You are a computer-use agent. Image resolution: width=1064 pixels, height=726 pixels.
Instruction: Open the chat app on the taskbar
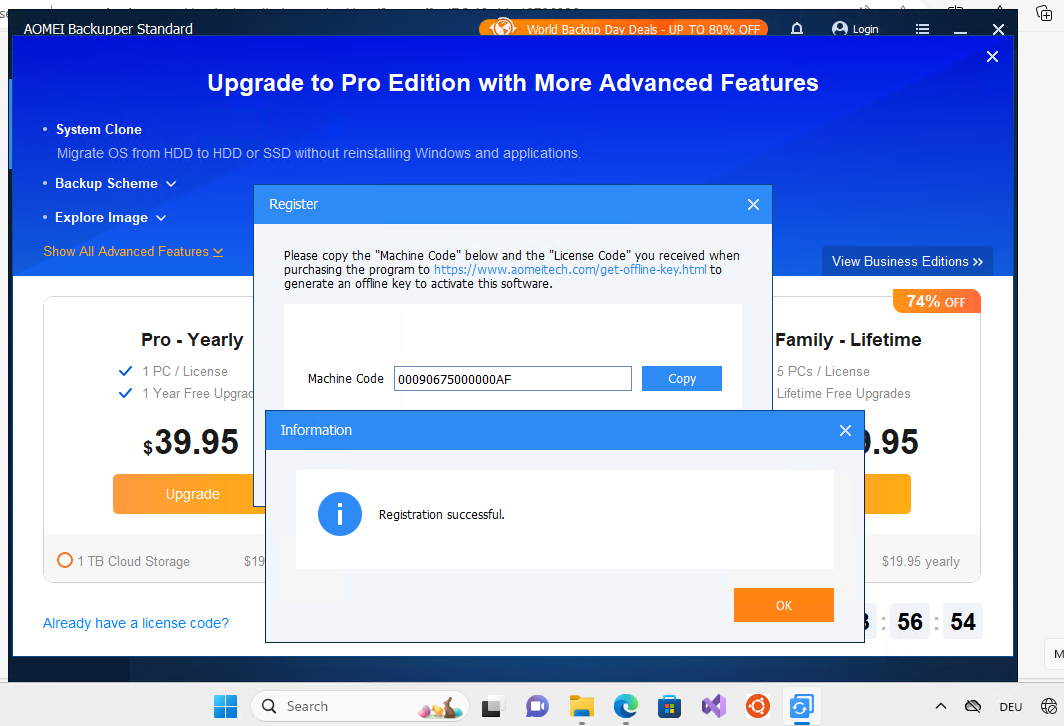click(537, 706)
